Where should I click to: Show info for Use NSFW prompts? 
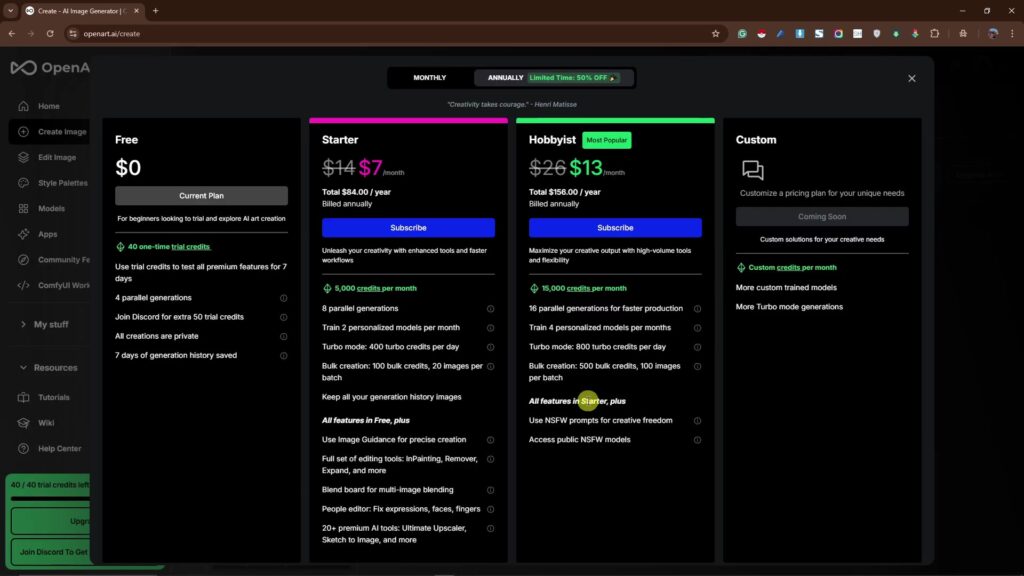pyautogui.click(x=697, y=421)
